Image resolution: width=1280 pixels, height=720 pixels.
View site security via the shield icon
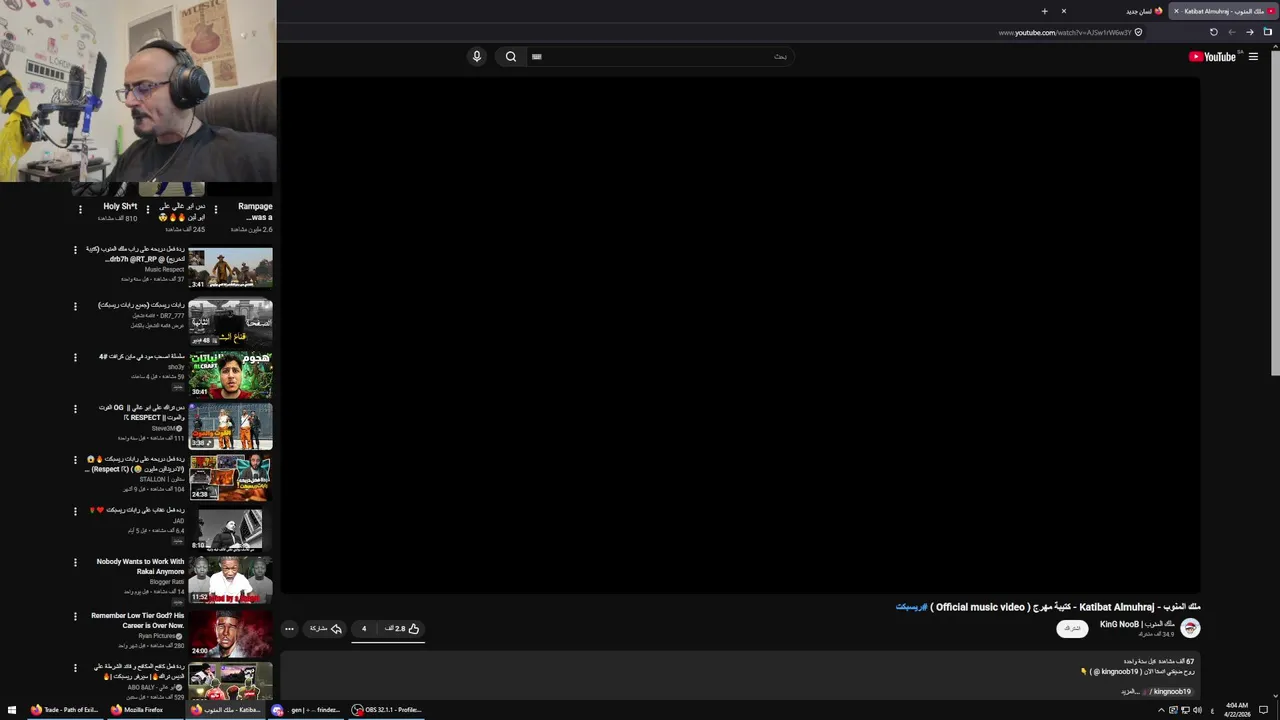click(x=1138, y=32)
